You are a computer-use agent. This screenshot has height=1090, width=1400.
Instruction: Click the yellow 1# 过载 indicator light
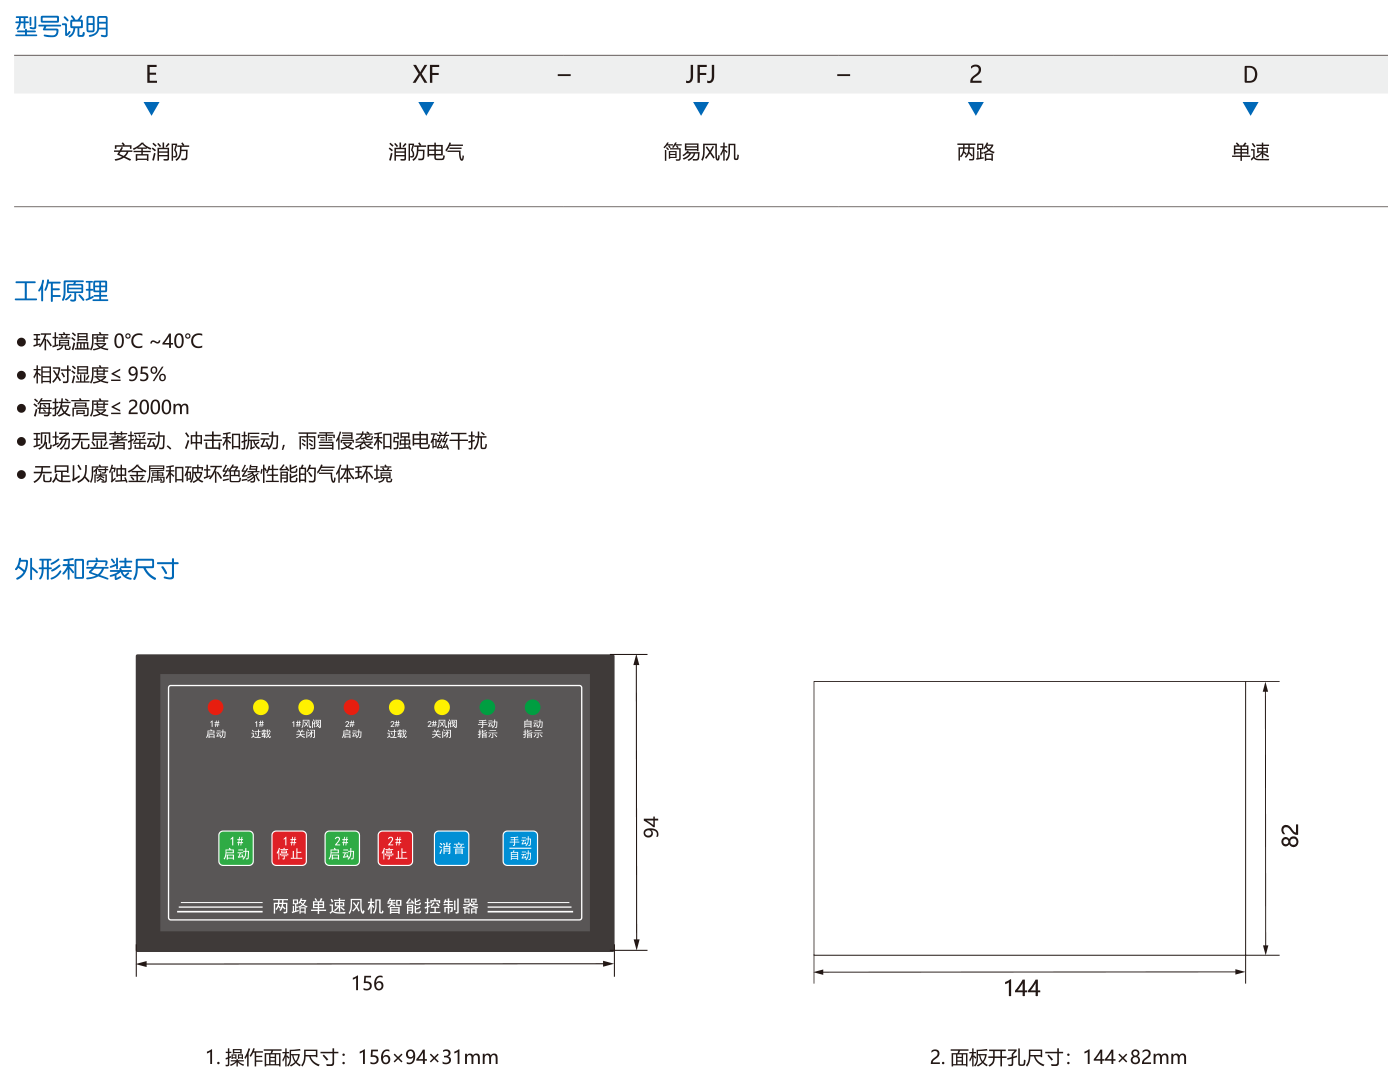point(261,707)
